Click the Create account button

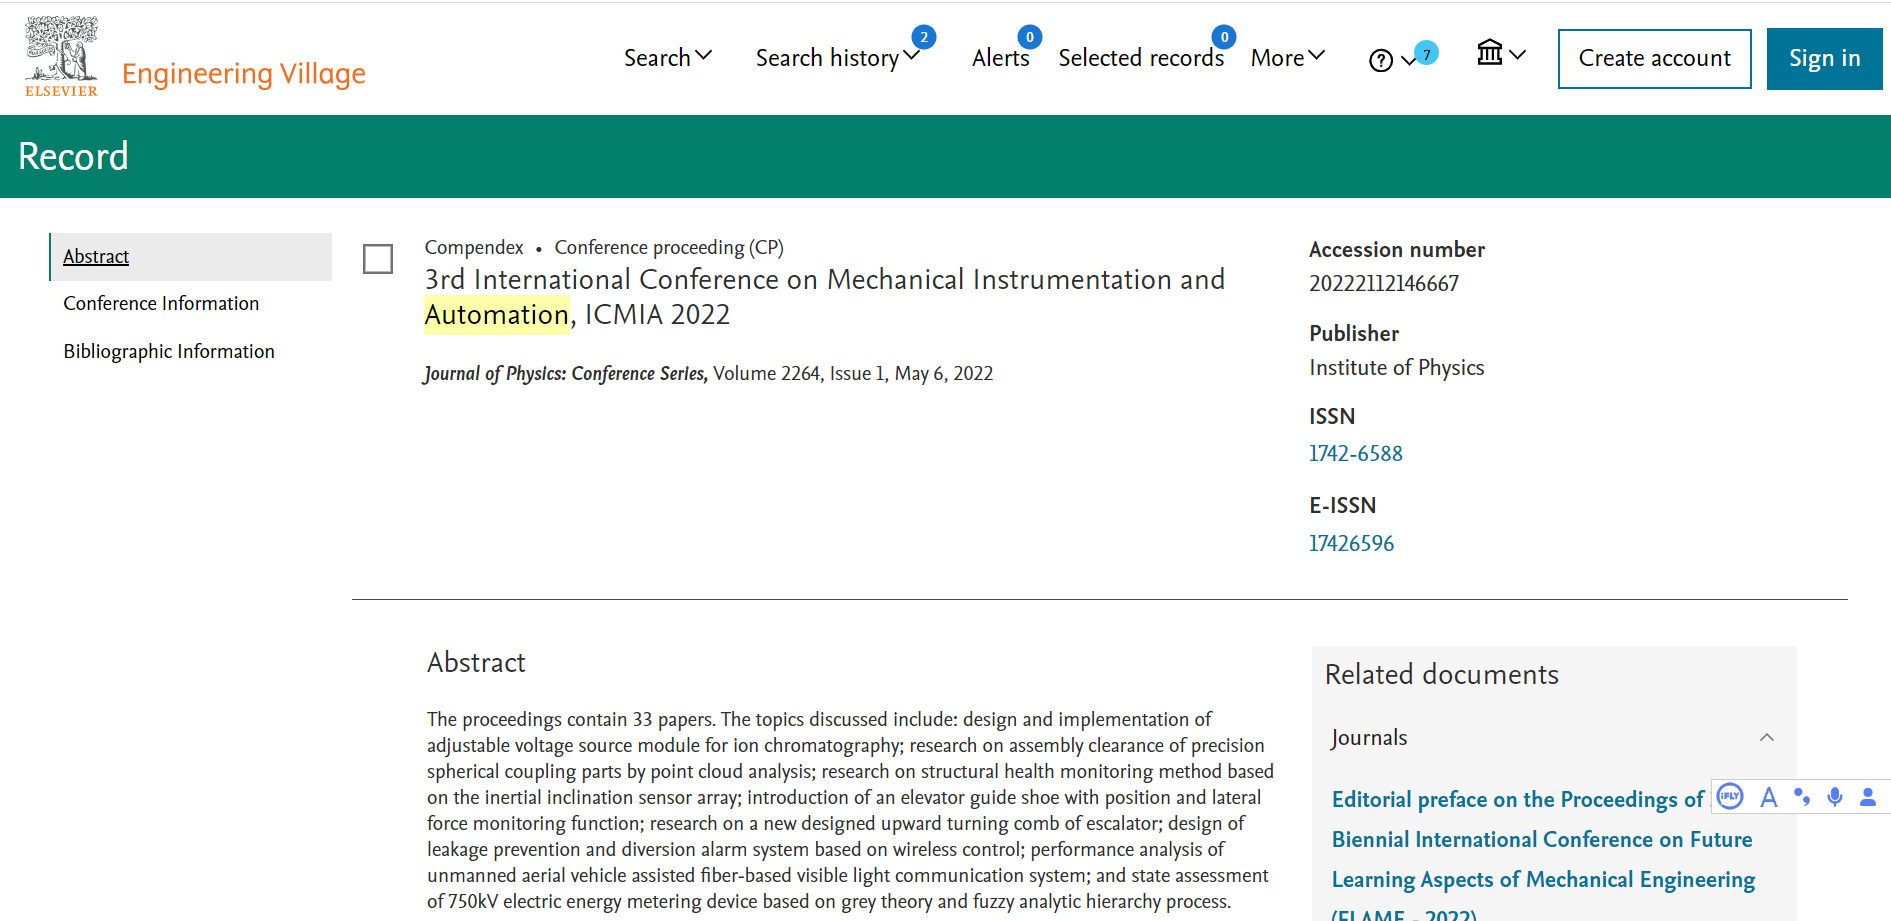pos(1654,59)
